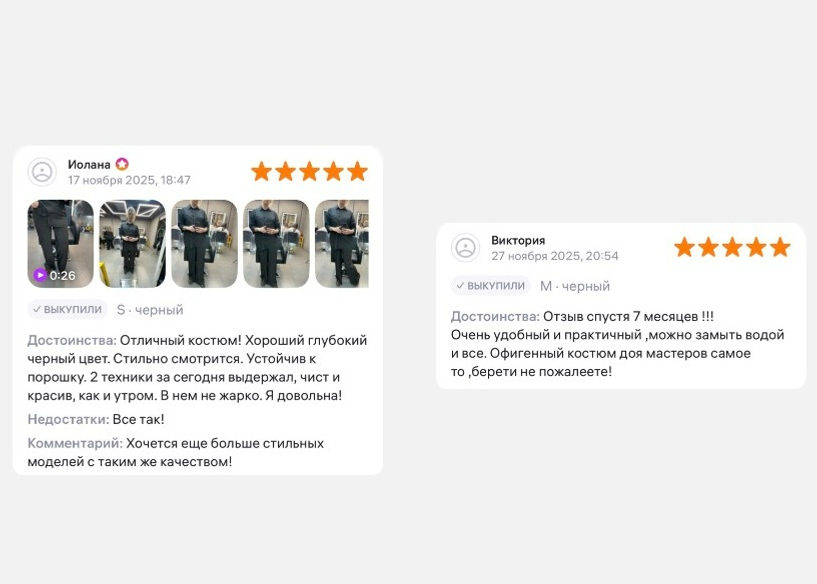Click the M · черный size label

click(575, 286)
